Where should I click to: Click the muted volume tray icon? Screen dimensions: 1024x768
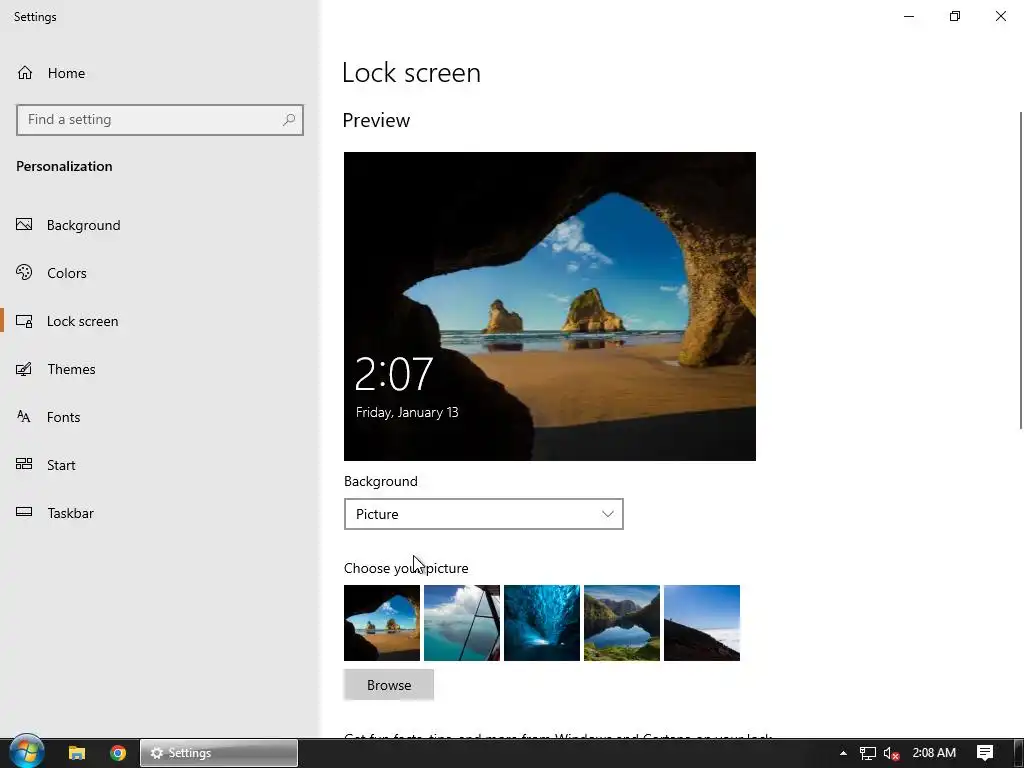891,754
